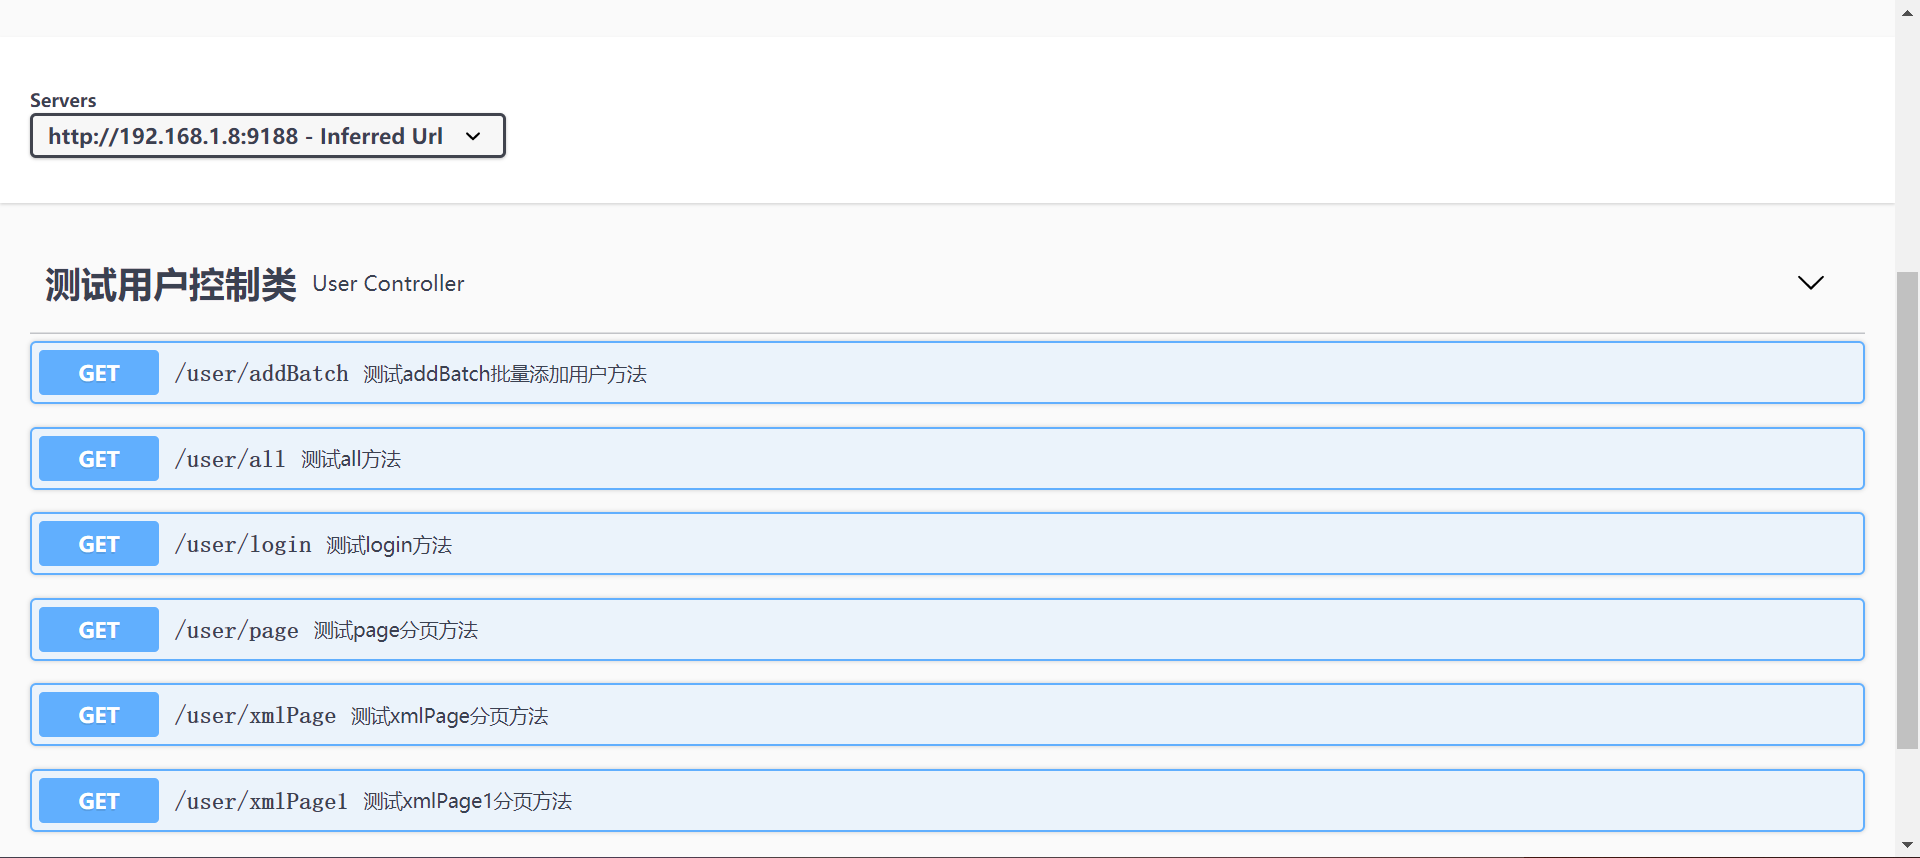Click the vertical scrollbar thumb

(x=1907, y=510)
